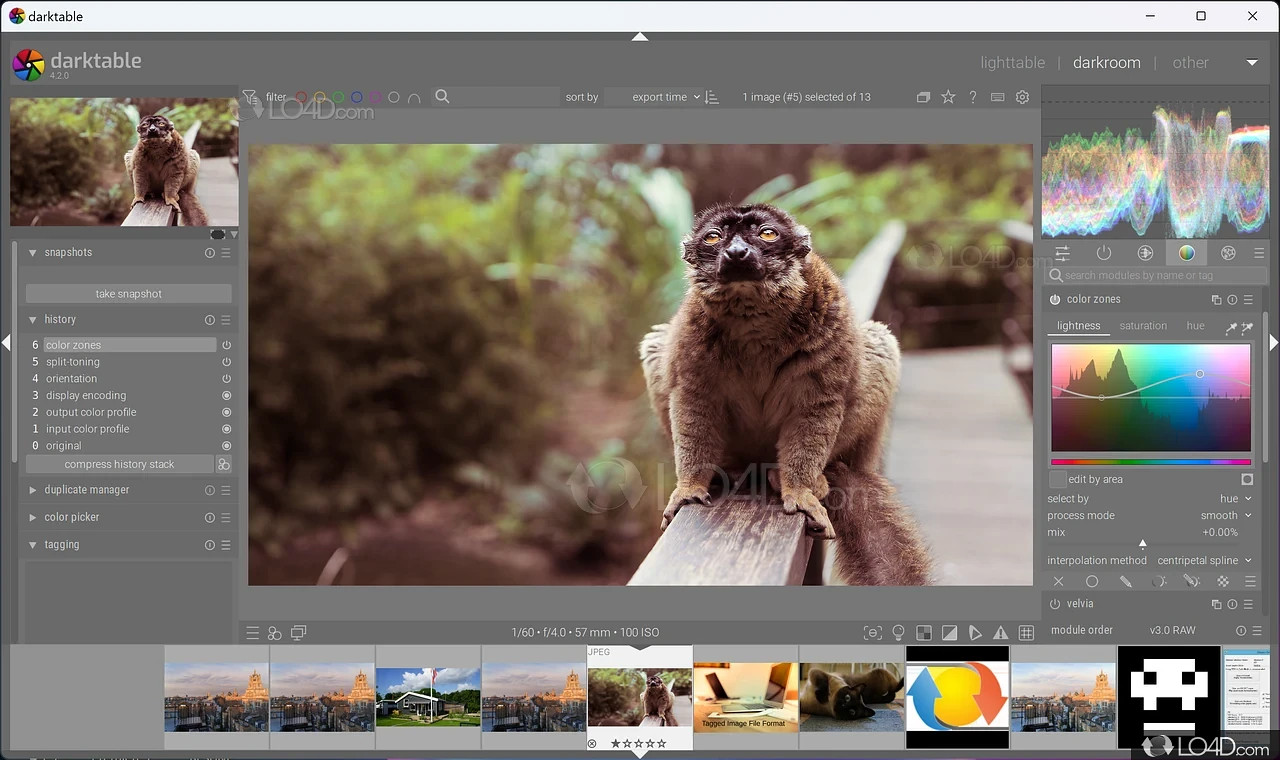Toggle focus peaking mode
This screenshot has height=760, width=1280.
(873, 633)
